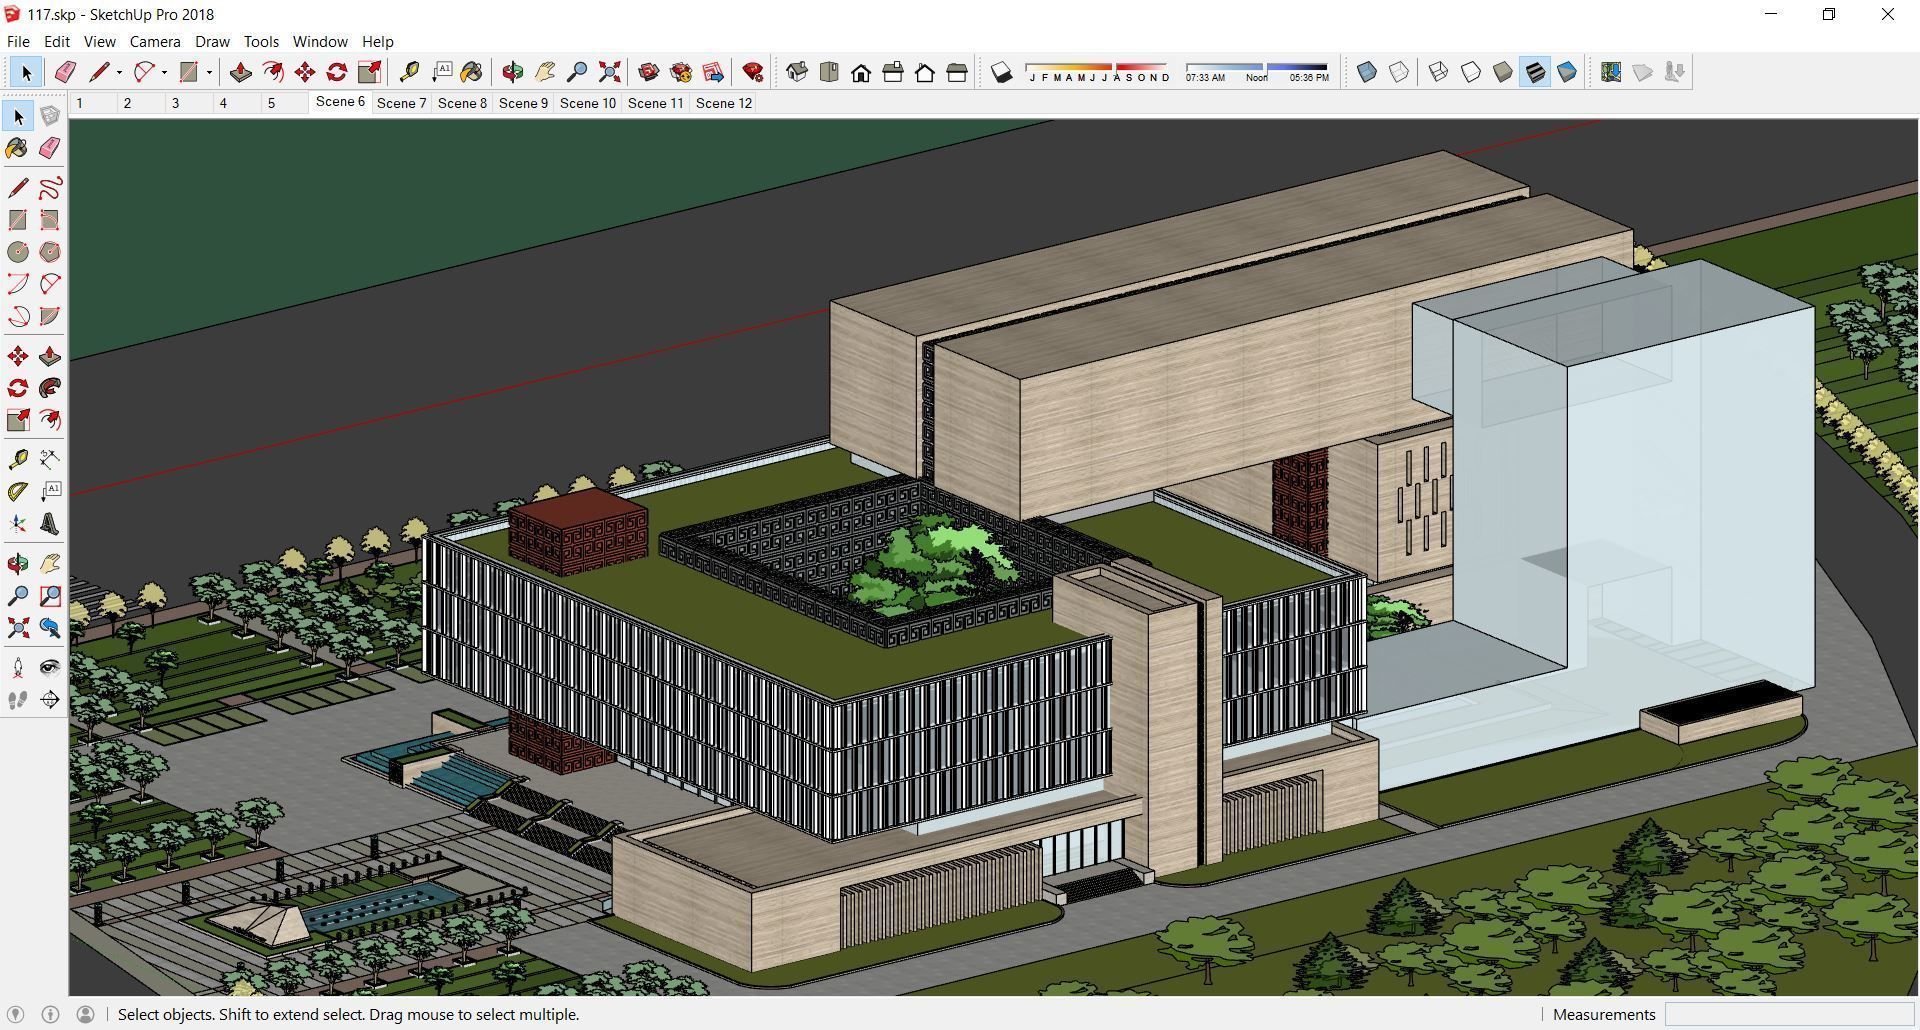Enable Hidden Line face style
Screen dimensions: 1920x1030
[x=1471, y=72]
